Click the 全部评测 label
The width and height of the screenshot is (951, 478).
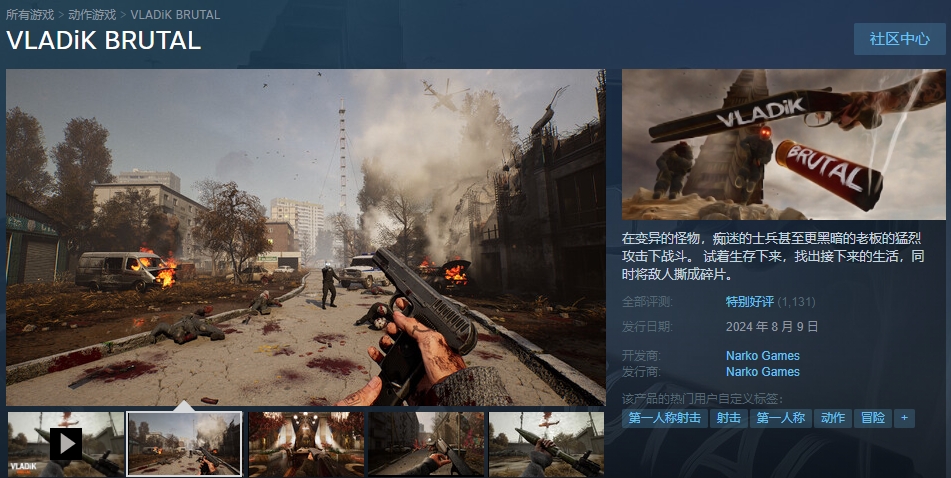647,301
